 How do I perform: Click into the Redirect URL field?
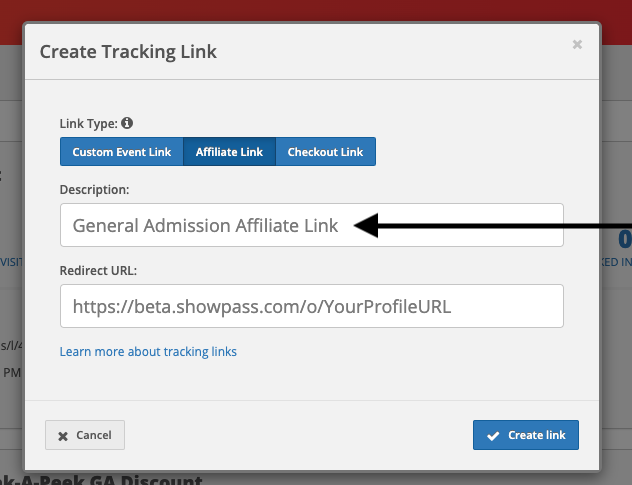pos(312,306)
